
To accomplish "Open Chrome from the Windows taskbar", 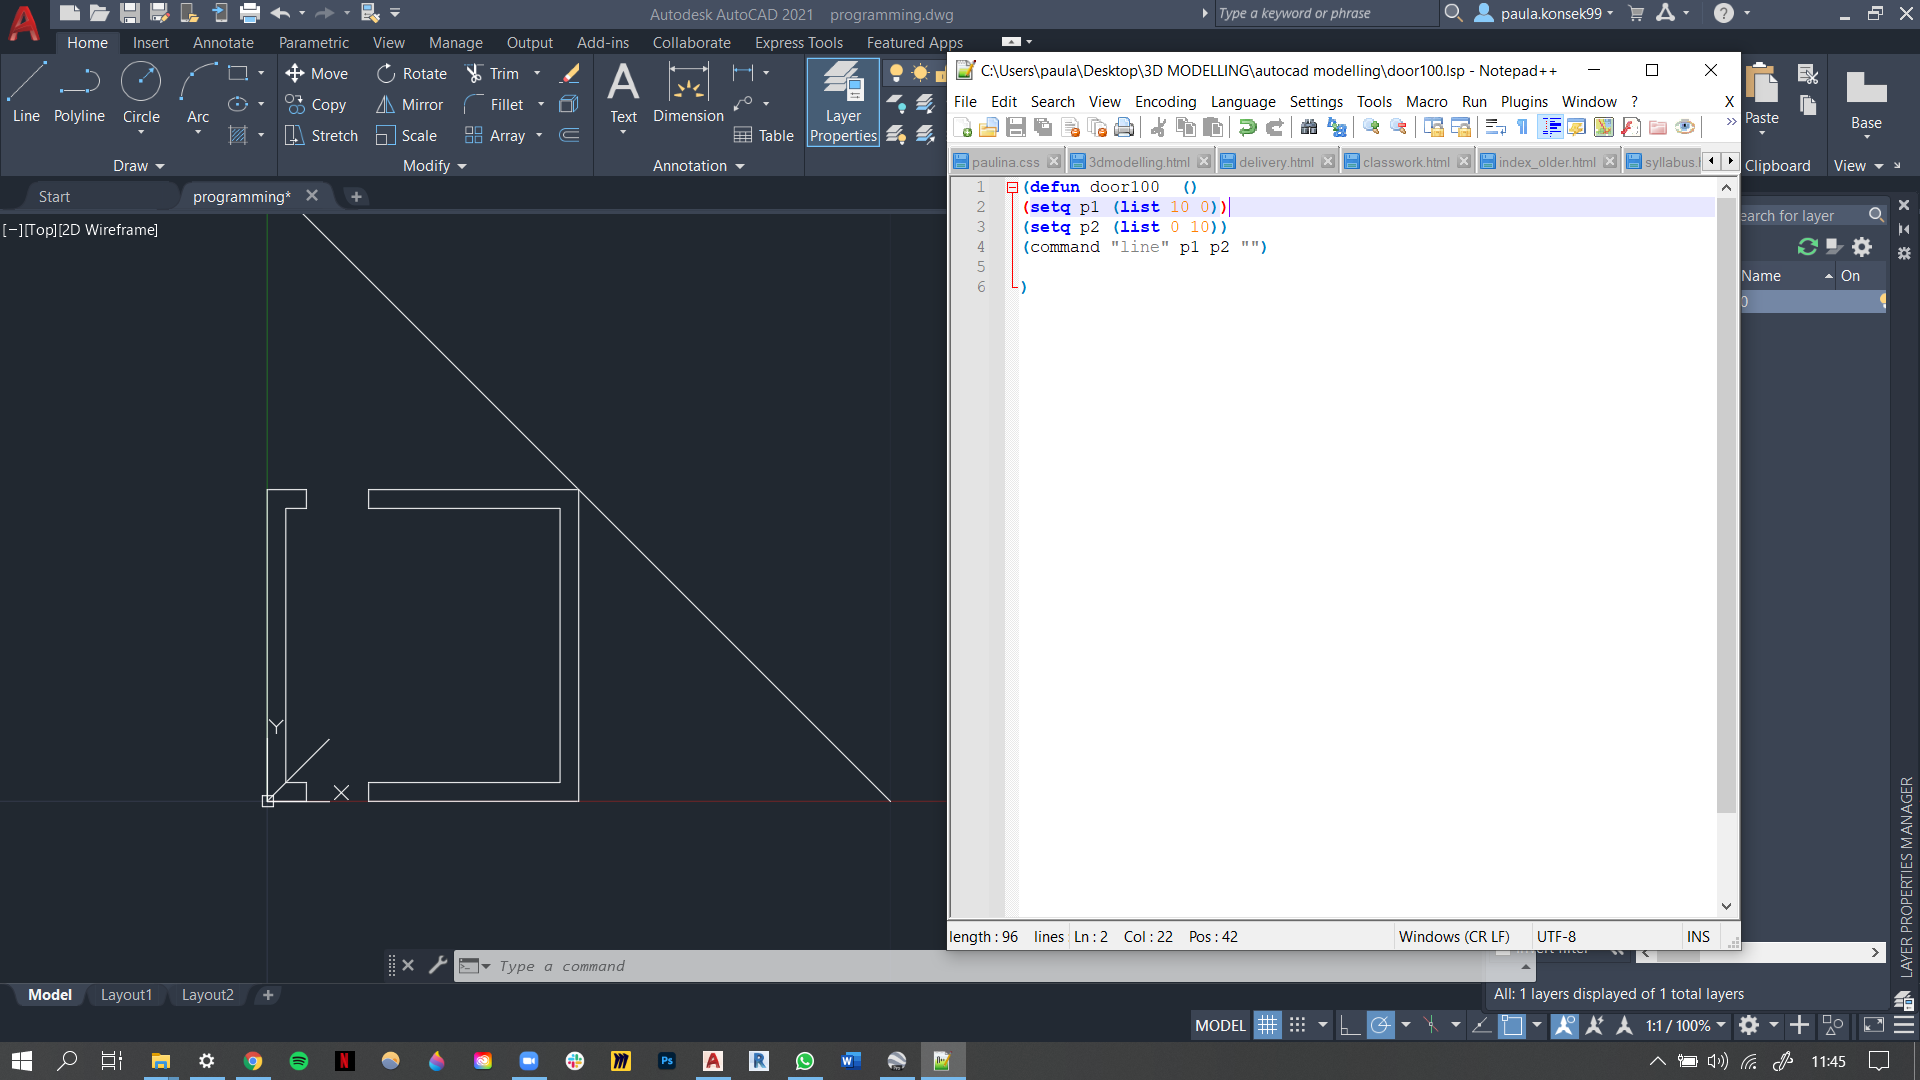I will pyautogui.click(x=253, y=1061).
